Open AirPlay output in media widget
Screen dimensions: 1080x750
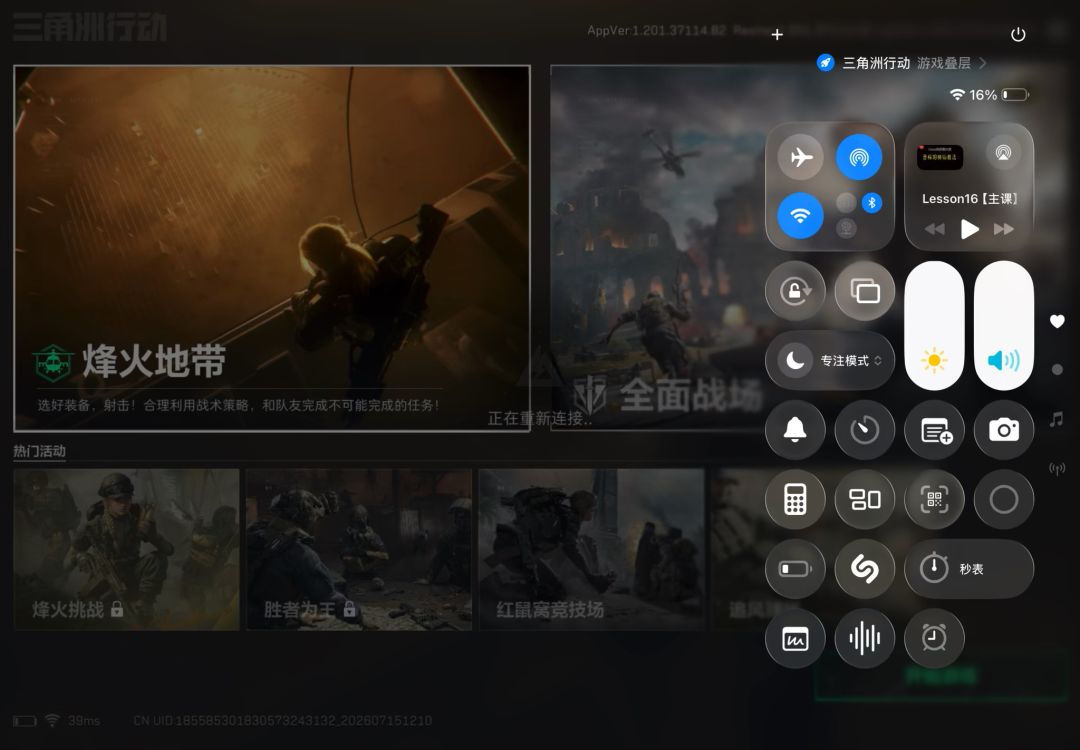click(1004, 152)
